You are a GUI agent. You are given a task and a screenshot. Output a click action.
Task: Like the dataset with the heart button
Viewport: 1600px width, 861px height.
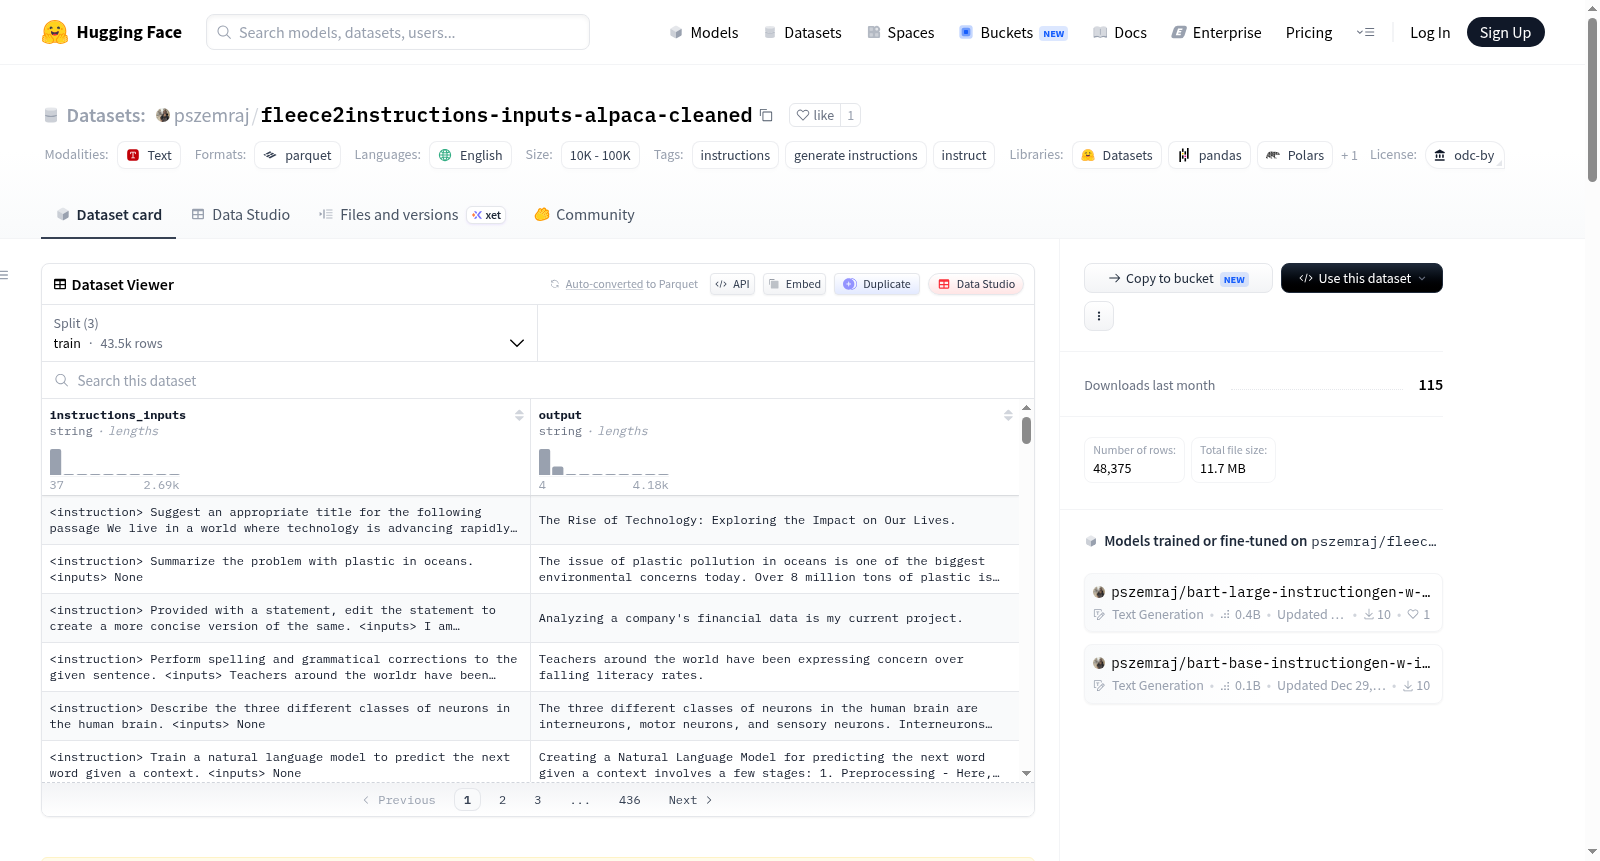(815, 115)
